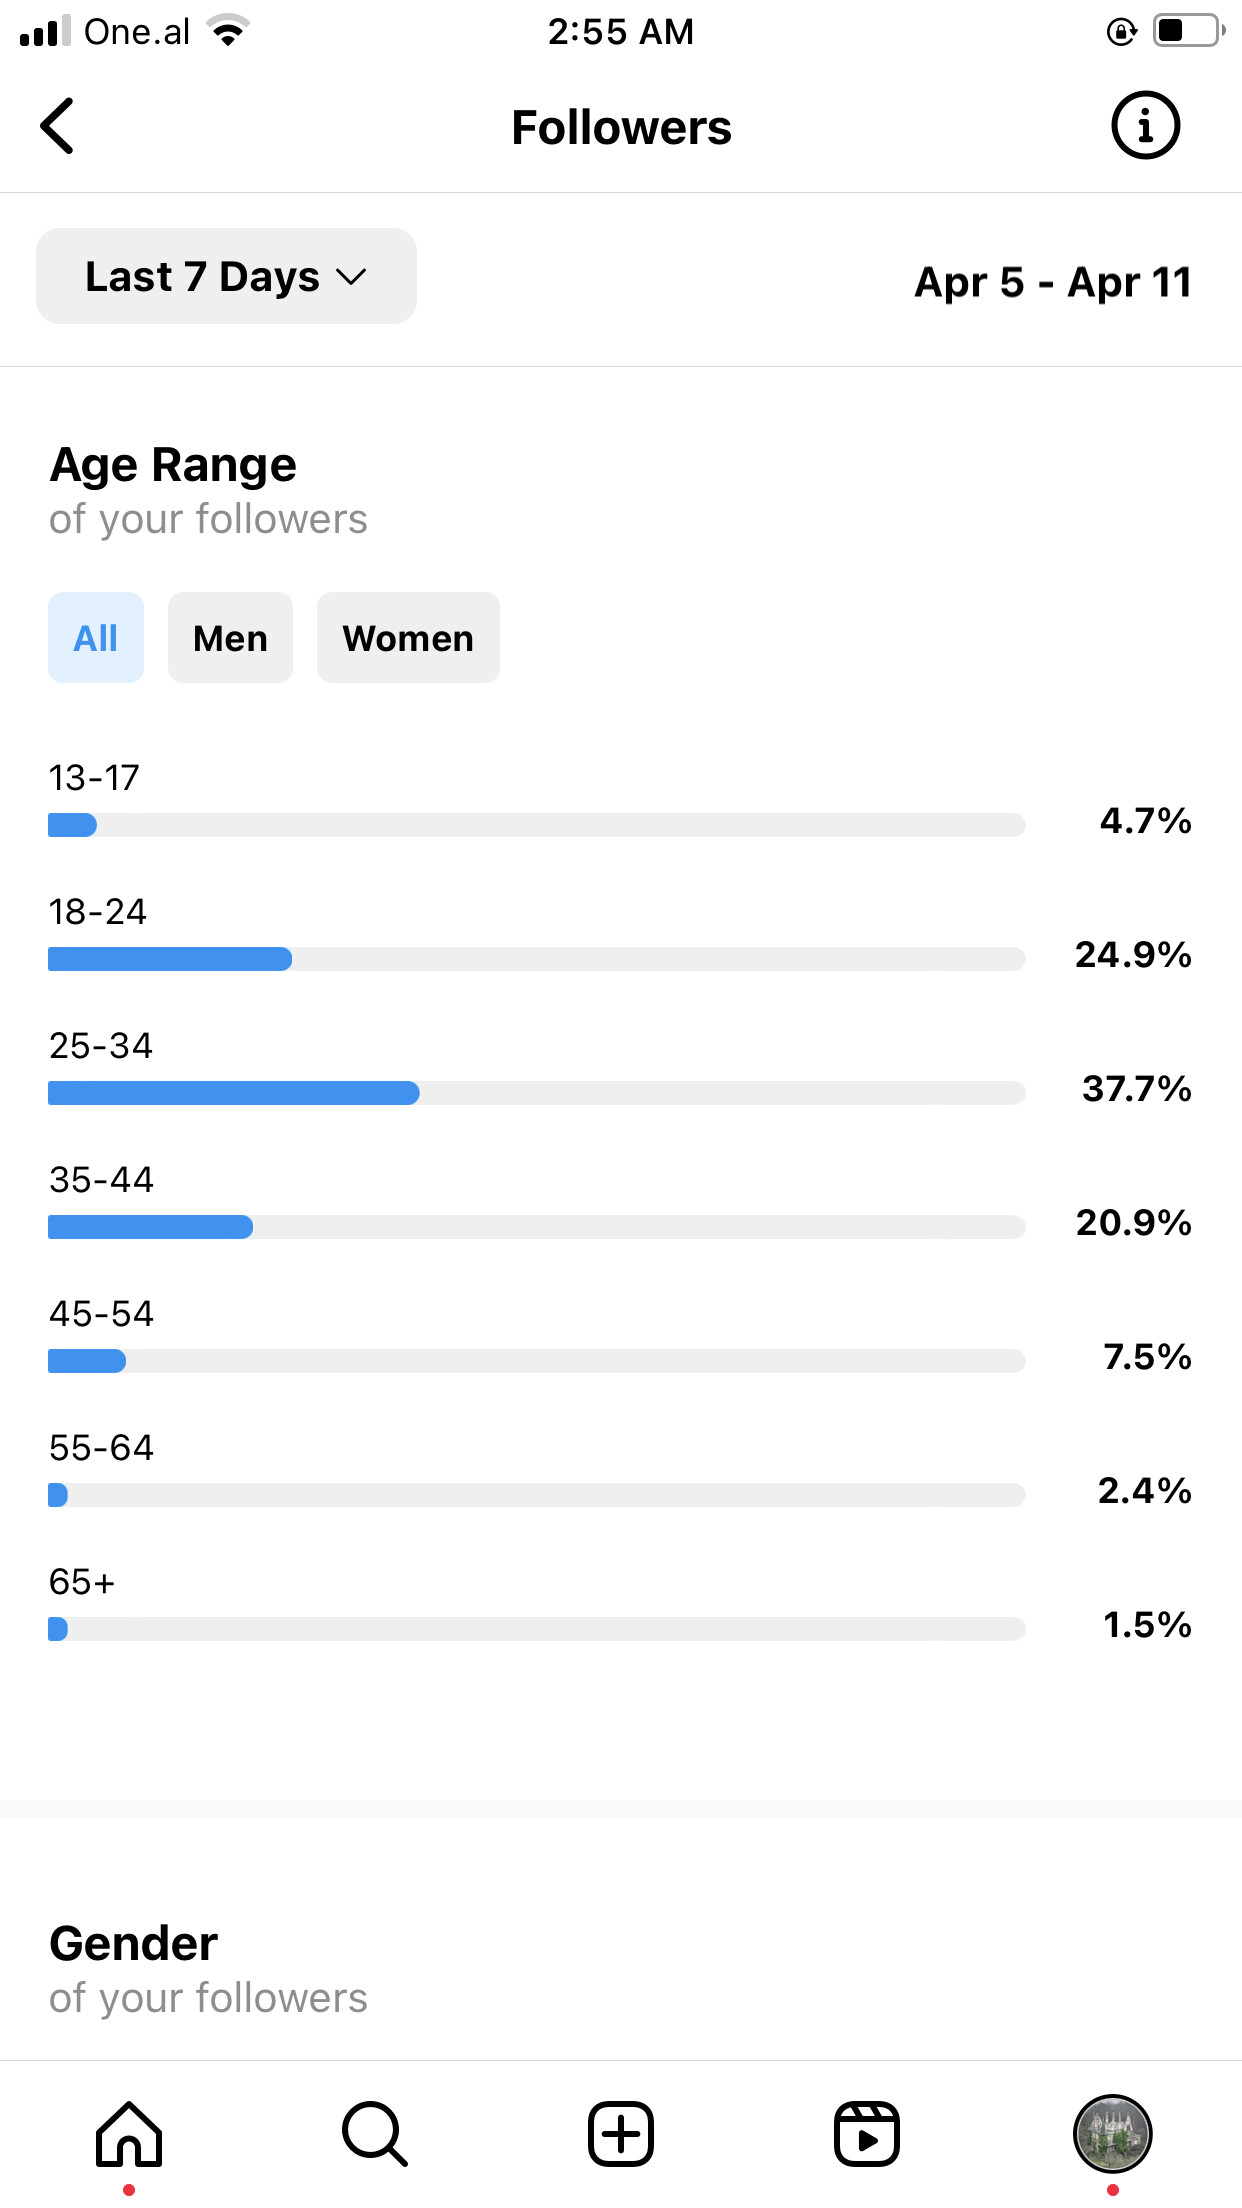
Task: Tap the back arrow icon
Action: [x=58, y=126]
